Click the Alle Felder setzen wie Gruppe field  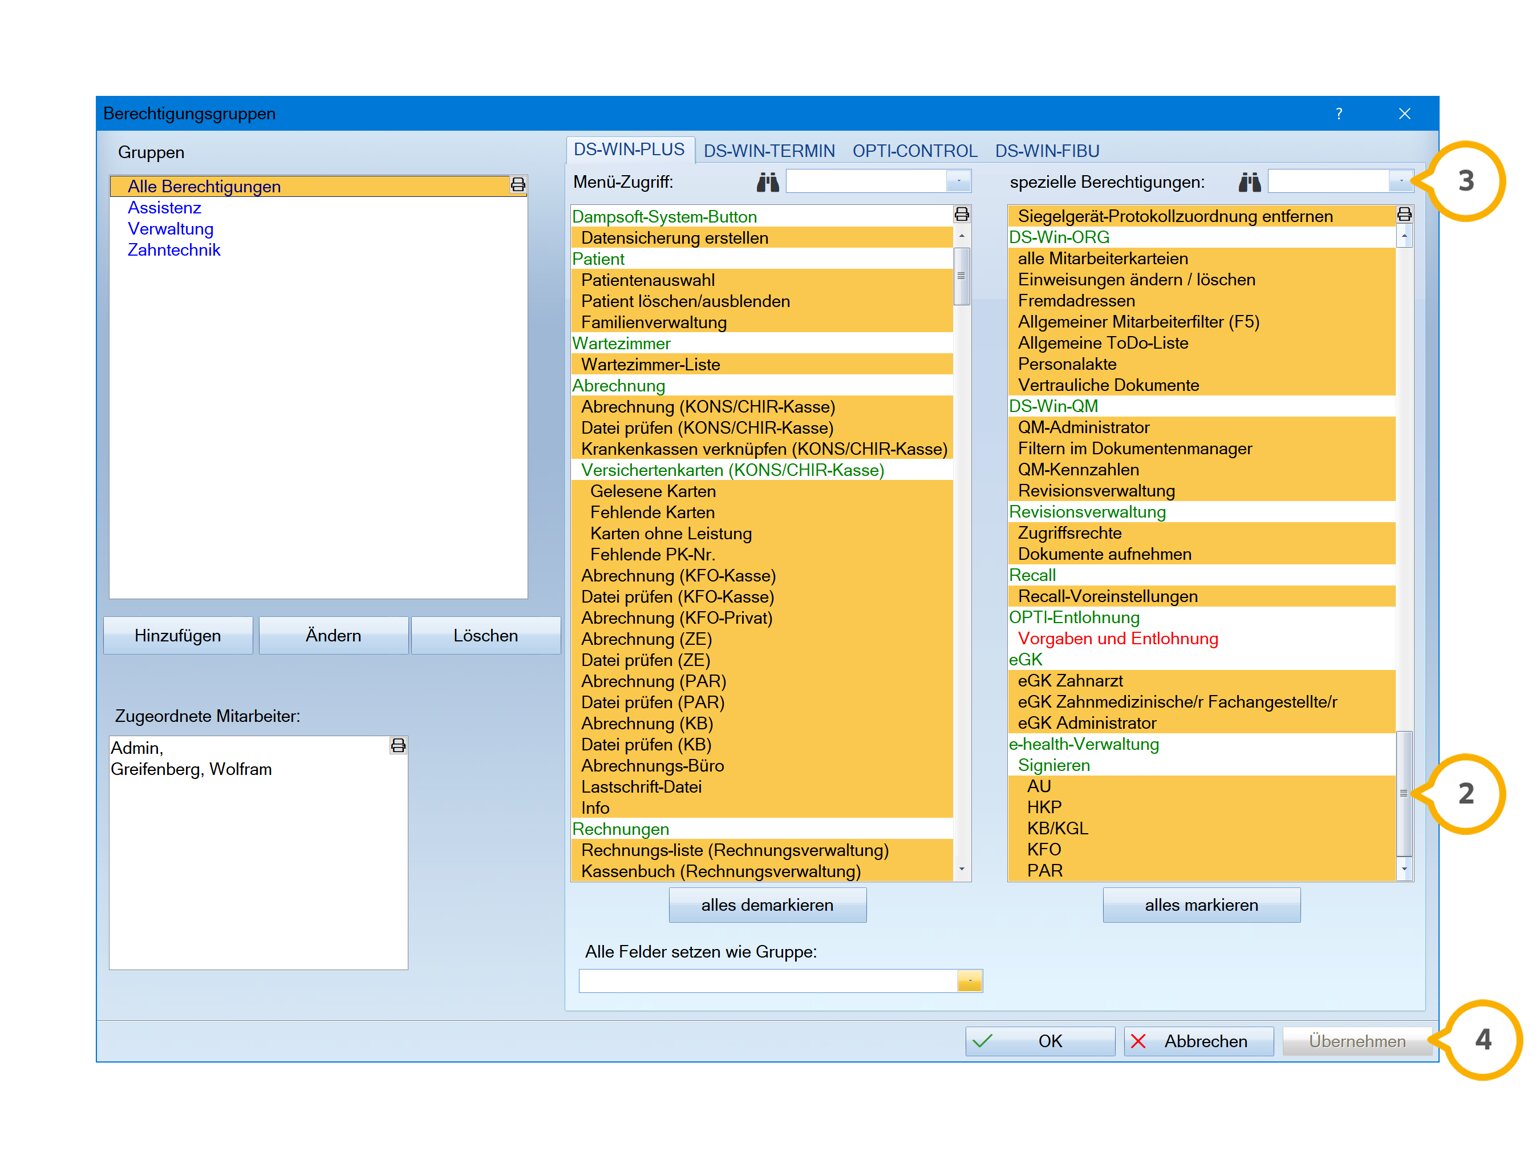768,981
